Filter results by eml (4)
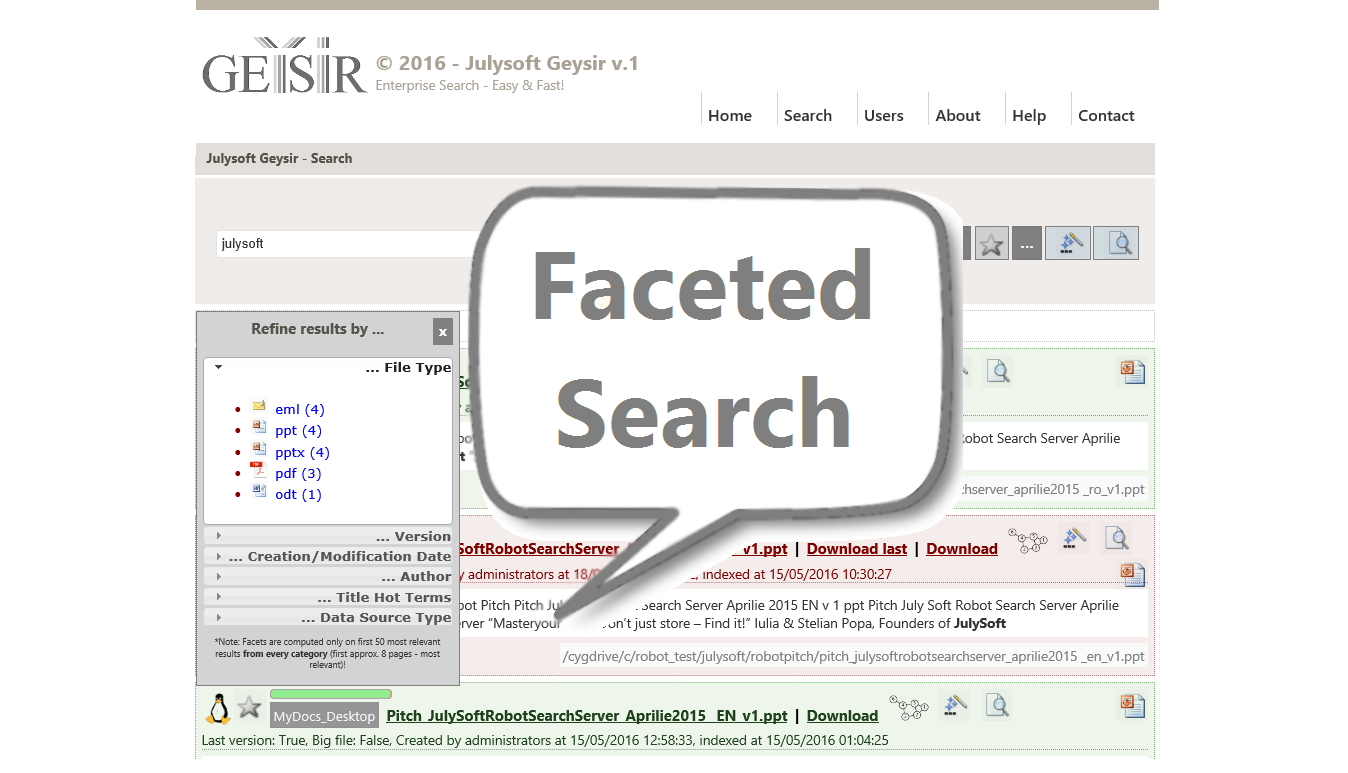Image resolution: width=1348 pixels, height=773 pixels. point(300,409)
